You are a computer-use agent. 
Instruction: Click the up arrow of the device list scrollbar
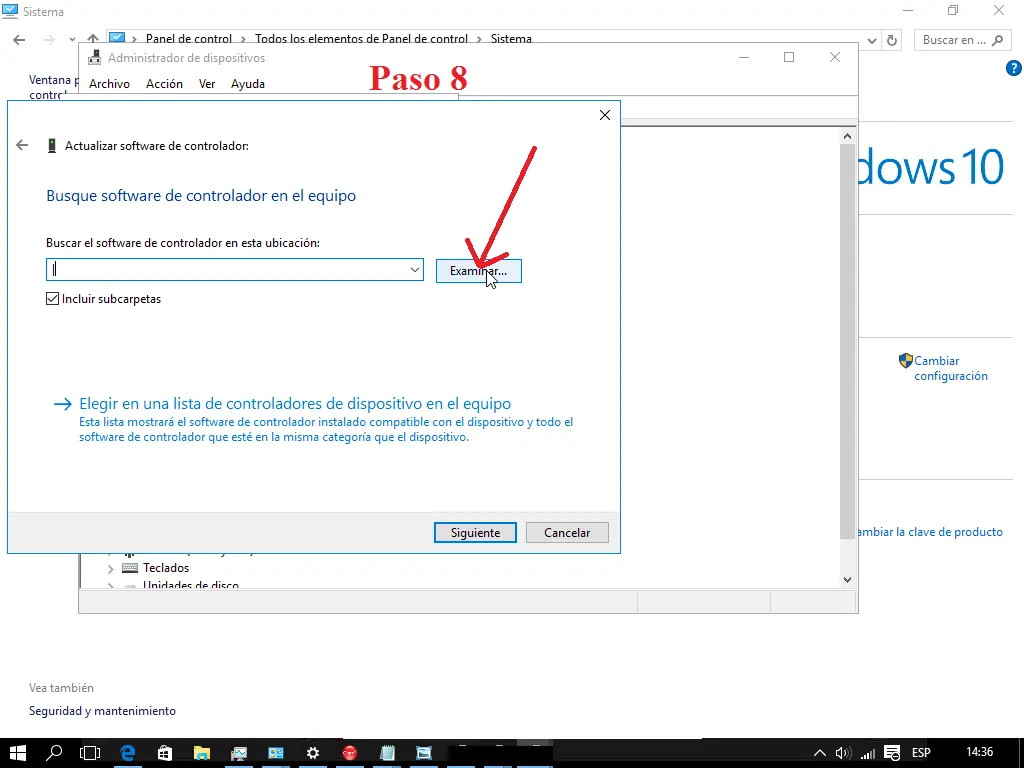tap(847, 136)
